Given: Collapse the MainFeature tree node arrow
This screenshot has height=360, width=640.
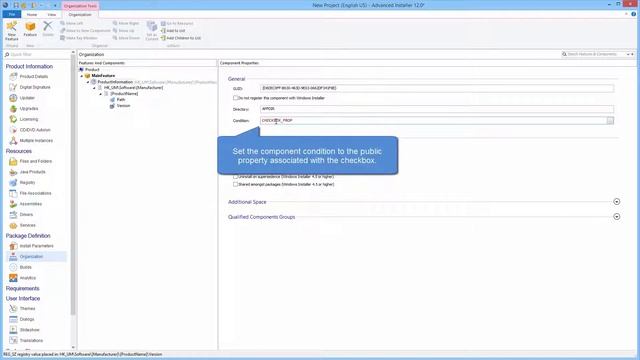Looking at the screenshot, I should [82, 76].
